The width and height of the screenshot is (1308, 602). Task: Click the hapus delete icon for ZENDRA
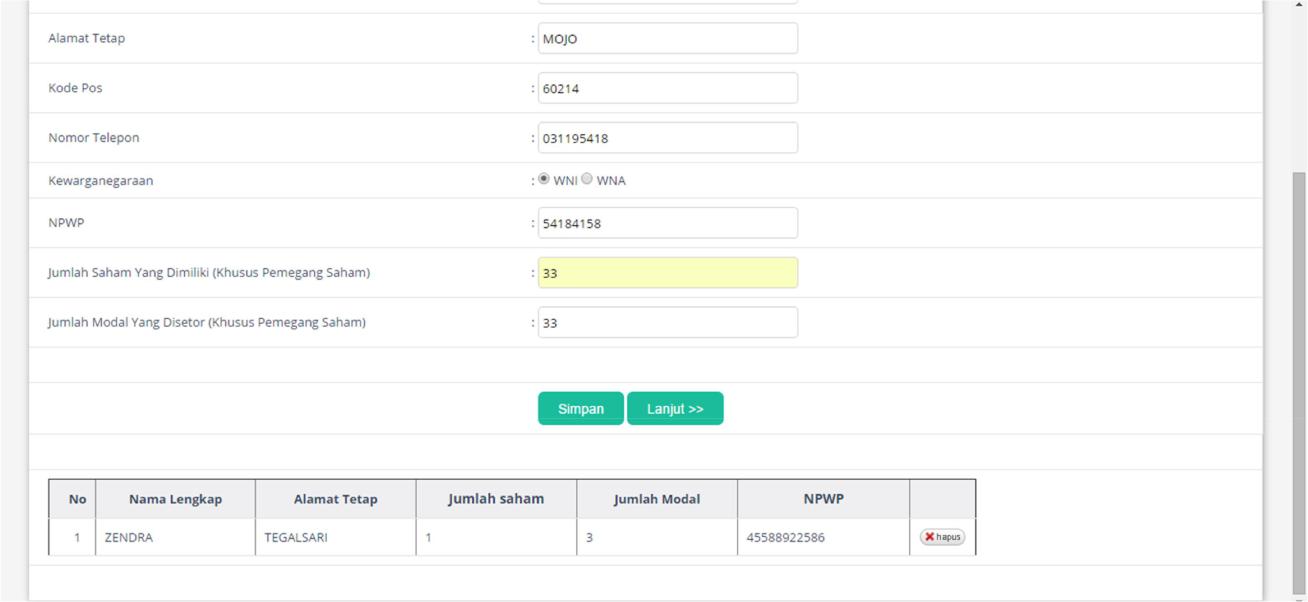click(942, 537)
